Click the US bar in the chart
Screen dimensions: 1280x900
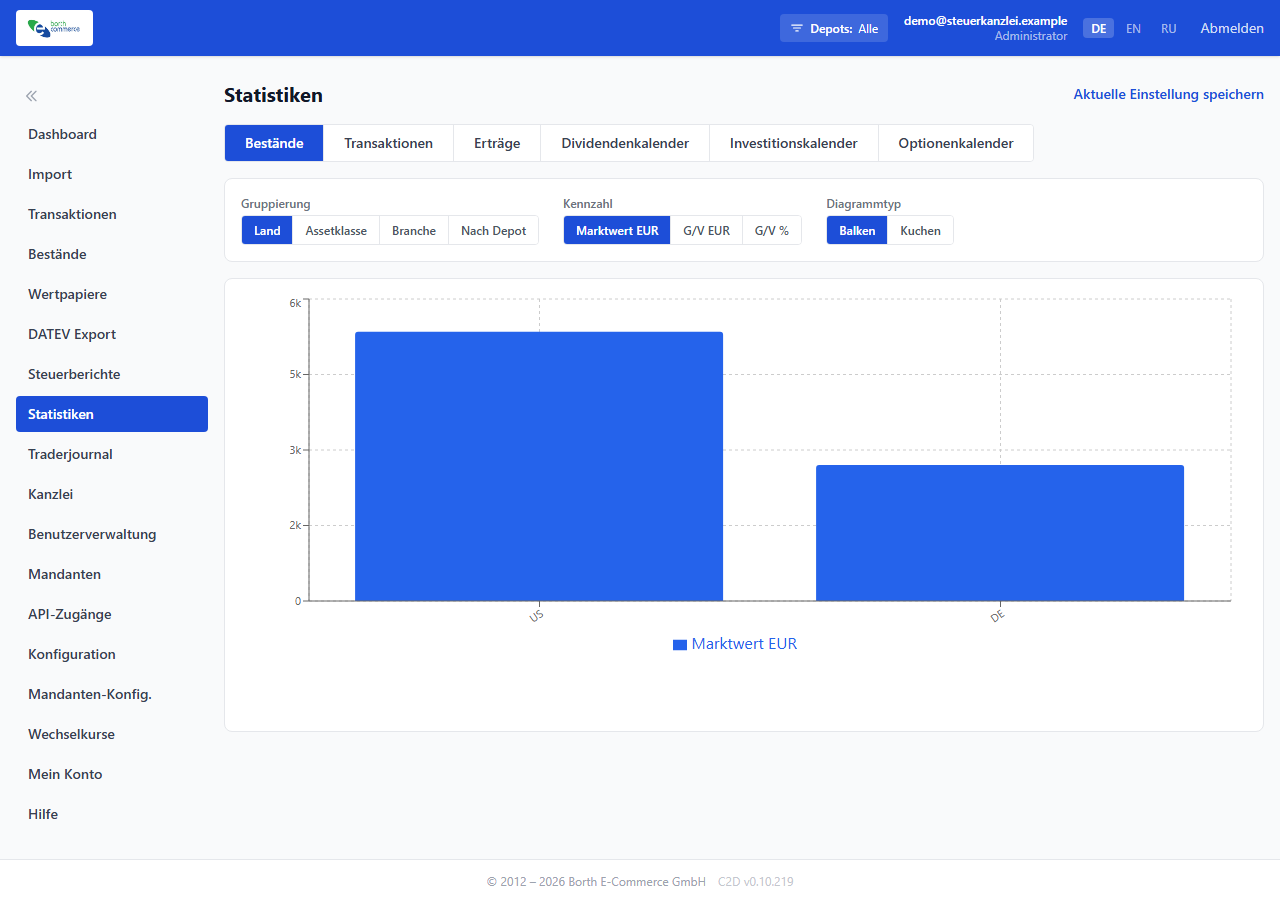click(x=539, y=466)
